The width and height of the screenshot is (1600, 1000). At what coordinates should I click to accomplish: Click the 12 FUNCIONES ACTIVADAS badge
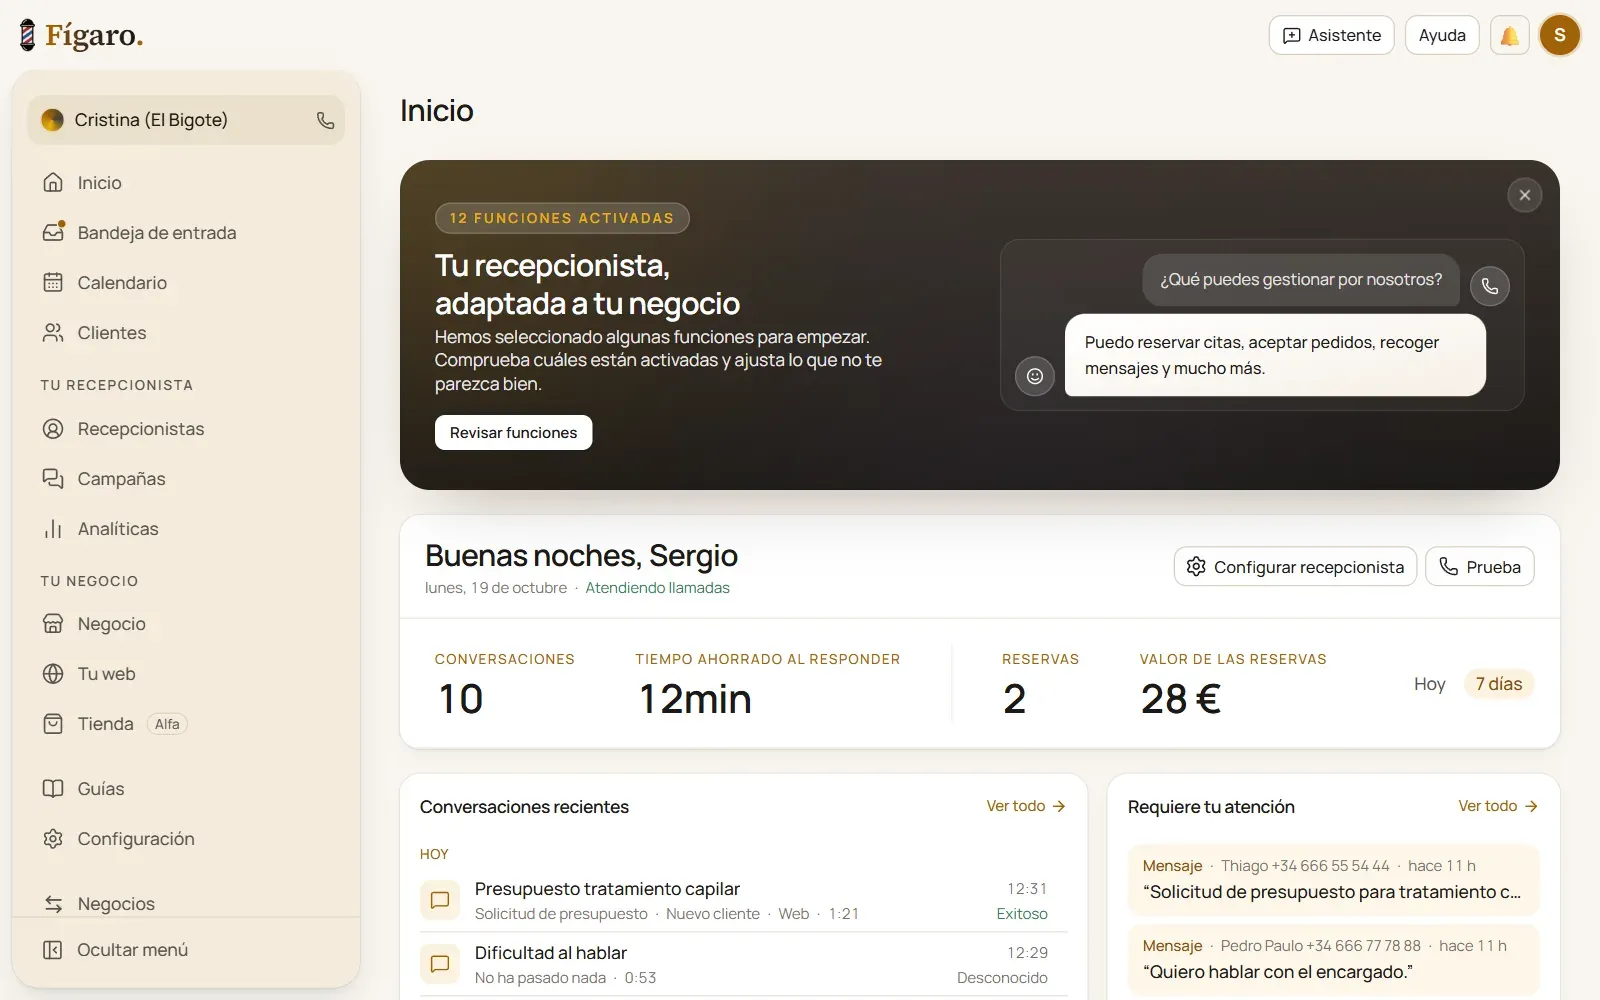(x=562, y=218)
